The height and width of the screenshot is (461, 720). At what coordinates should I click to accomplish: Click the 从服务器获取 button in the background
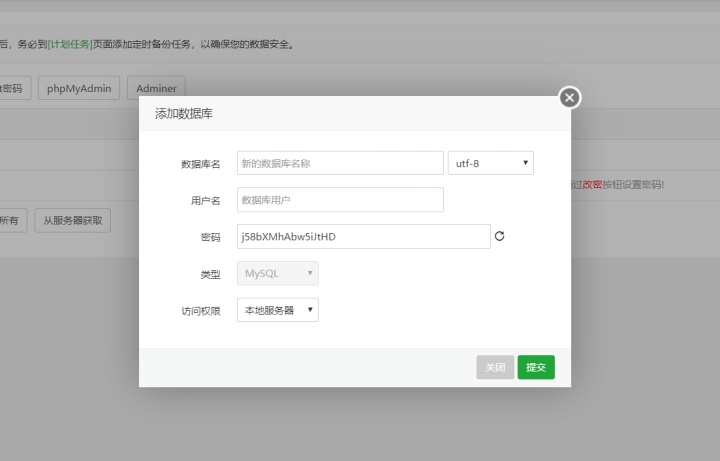(73, 220)
